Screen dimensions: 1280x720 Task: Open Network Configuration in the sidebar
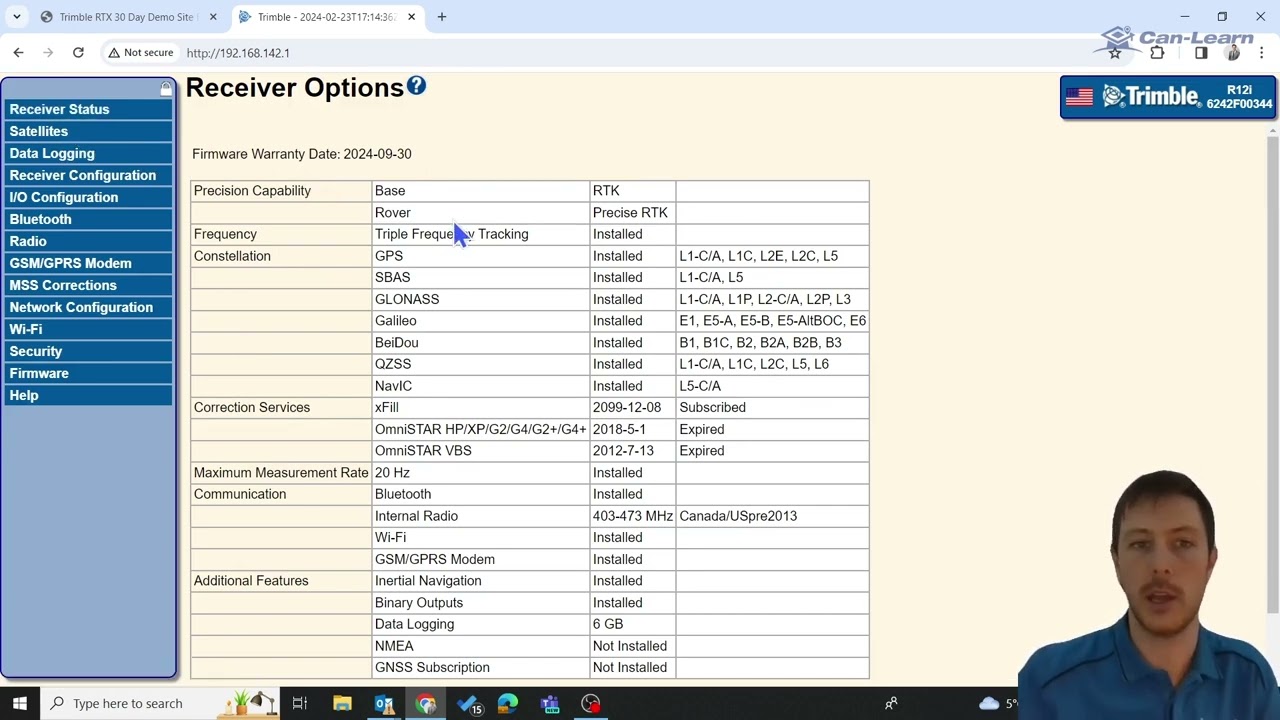pyautogui.click(x=88, y=307)
